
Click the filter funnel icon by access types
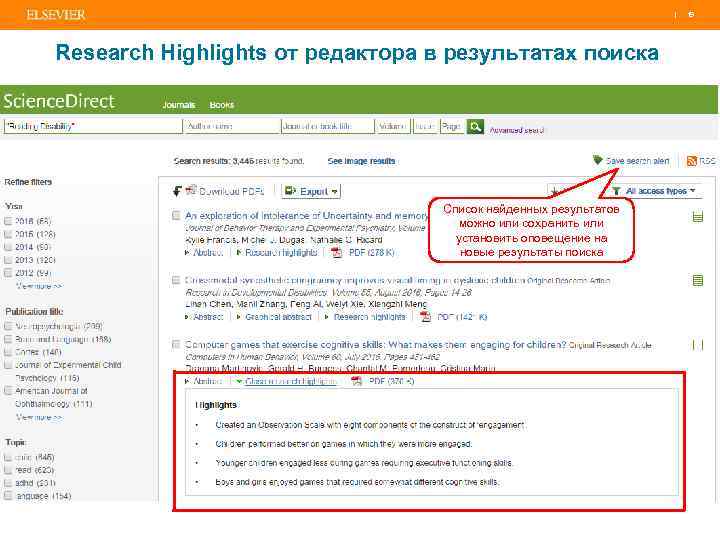pos(617,191)
